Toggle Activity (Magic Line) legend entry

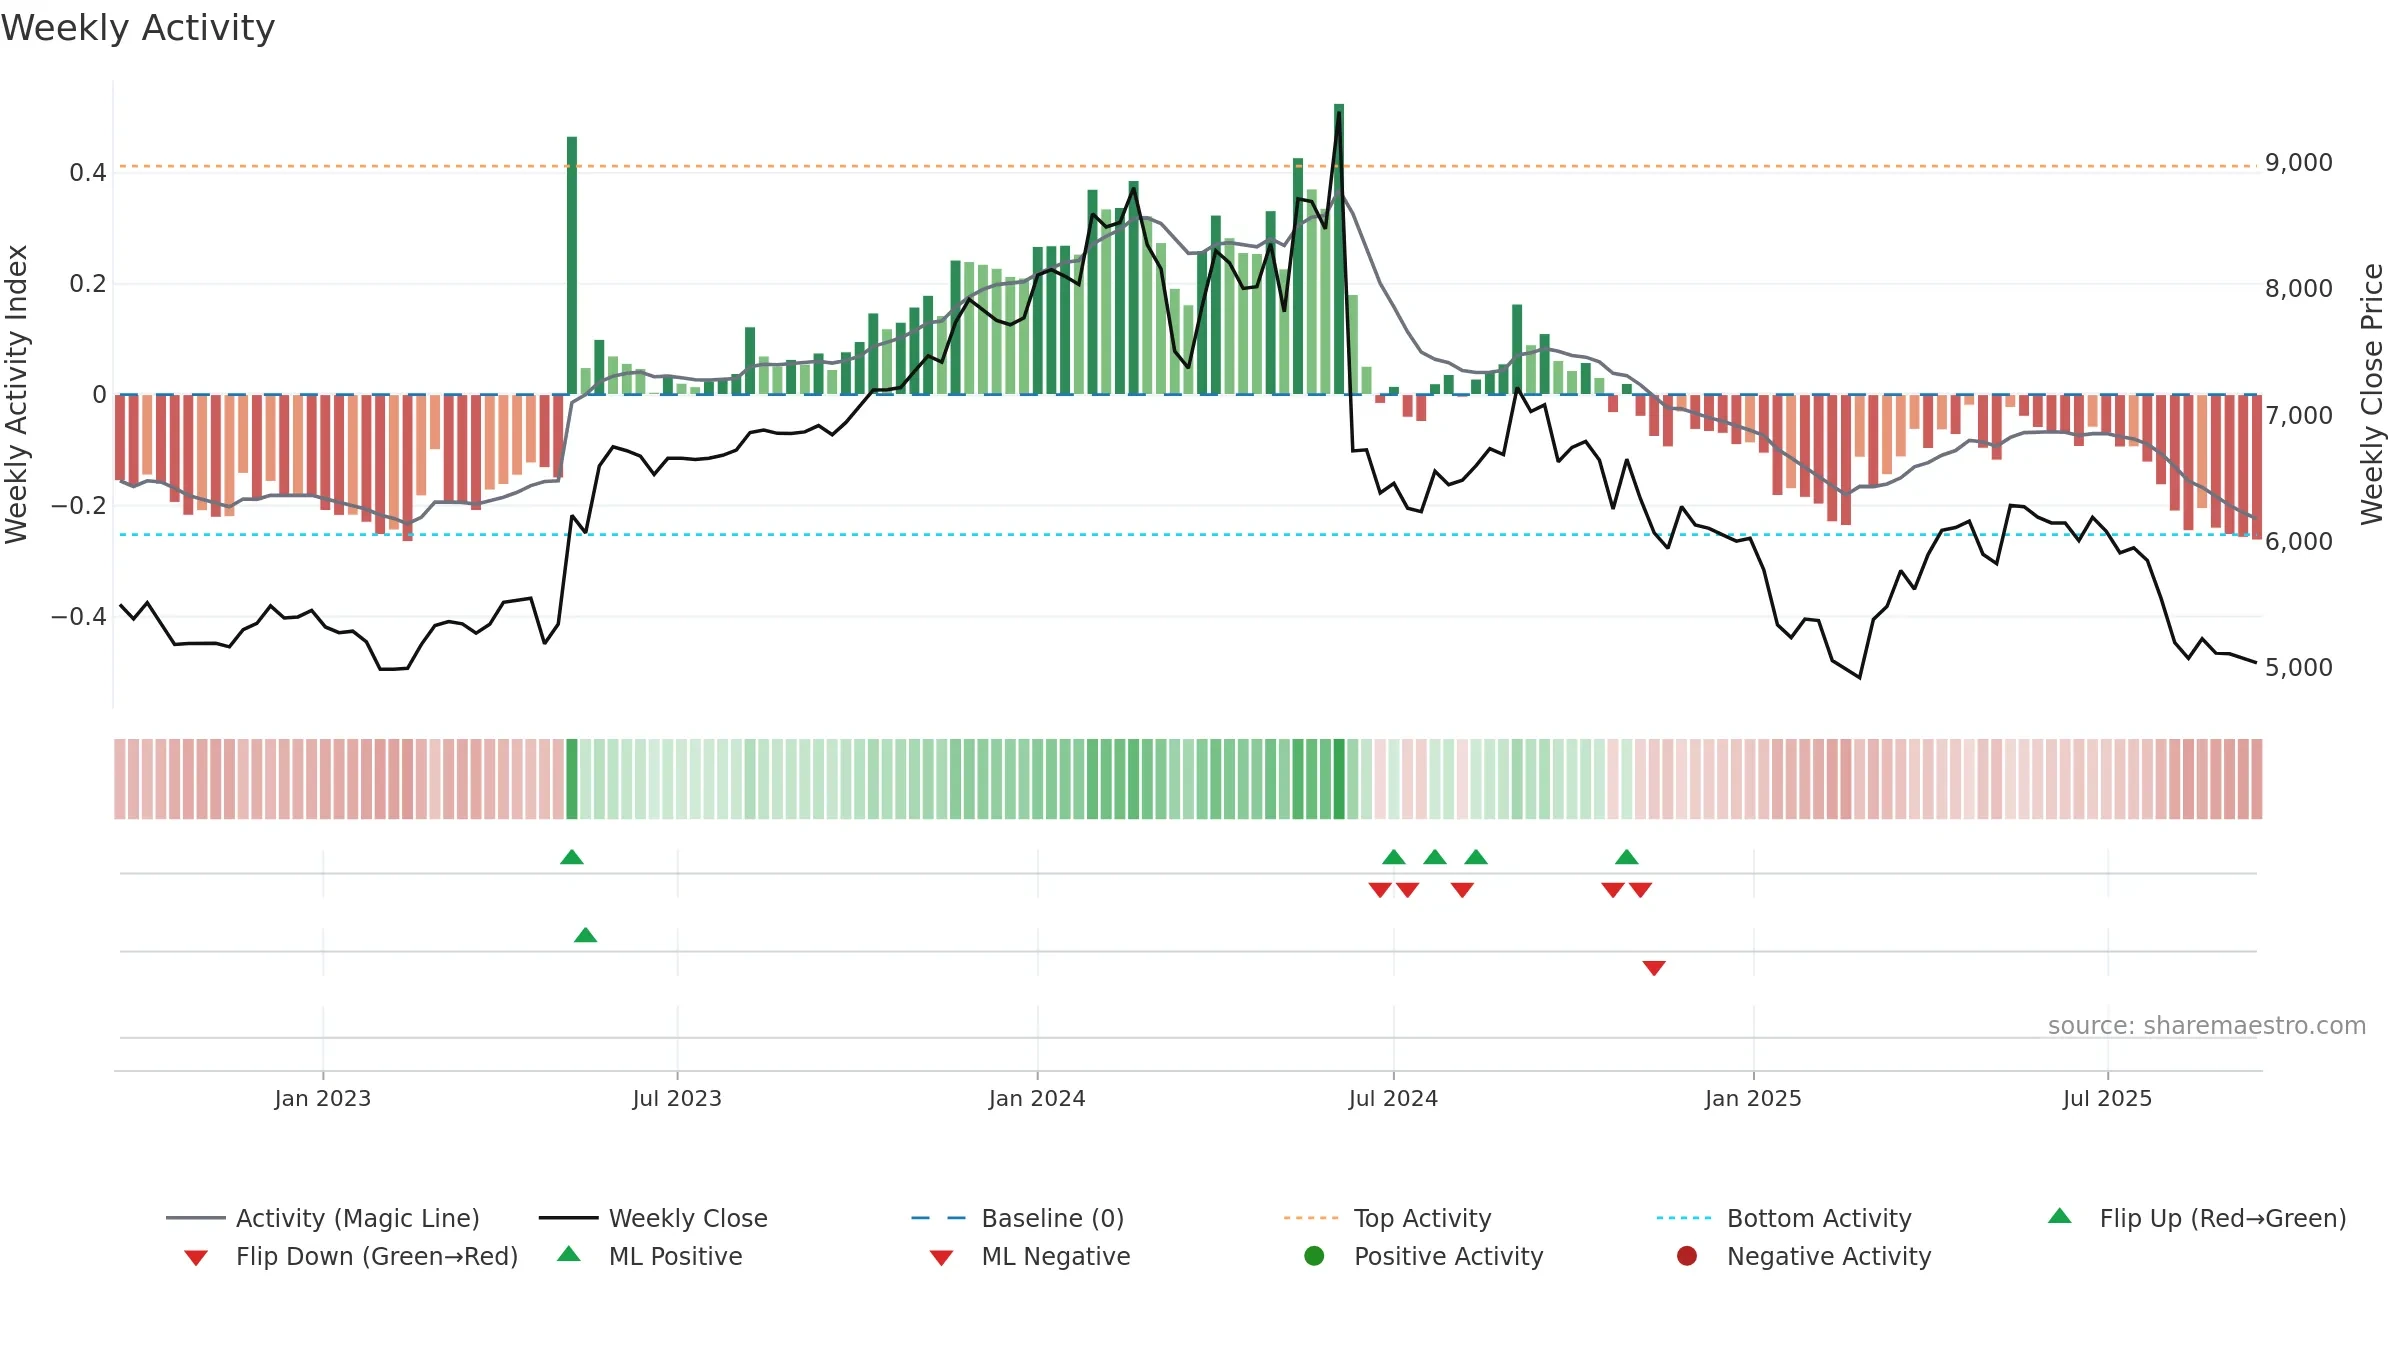click(323, 1218)
